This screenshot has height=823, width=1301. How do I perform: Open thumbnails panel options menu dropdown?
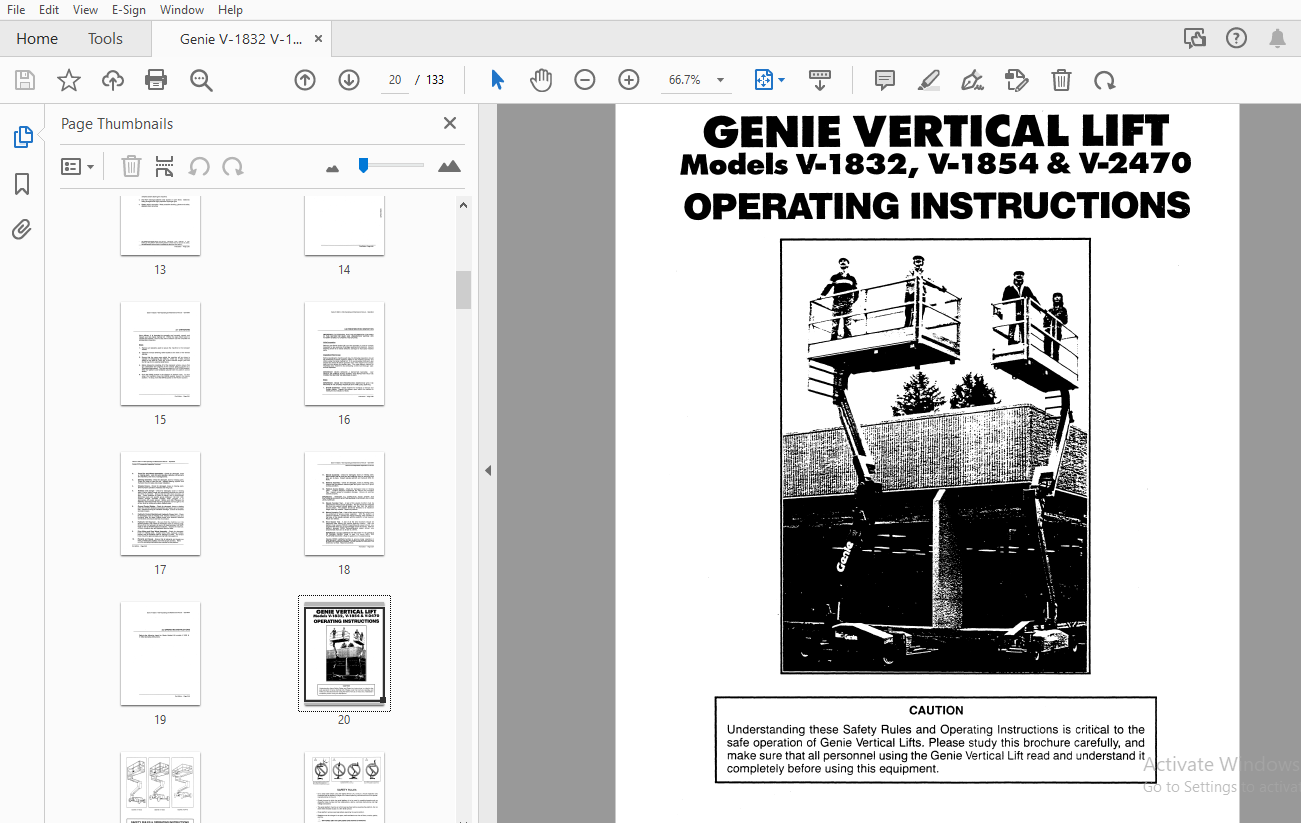click(x=78, y=166)
